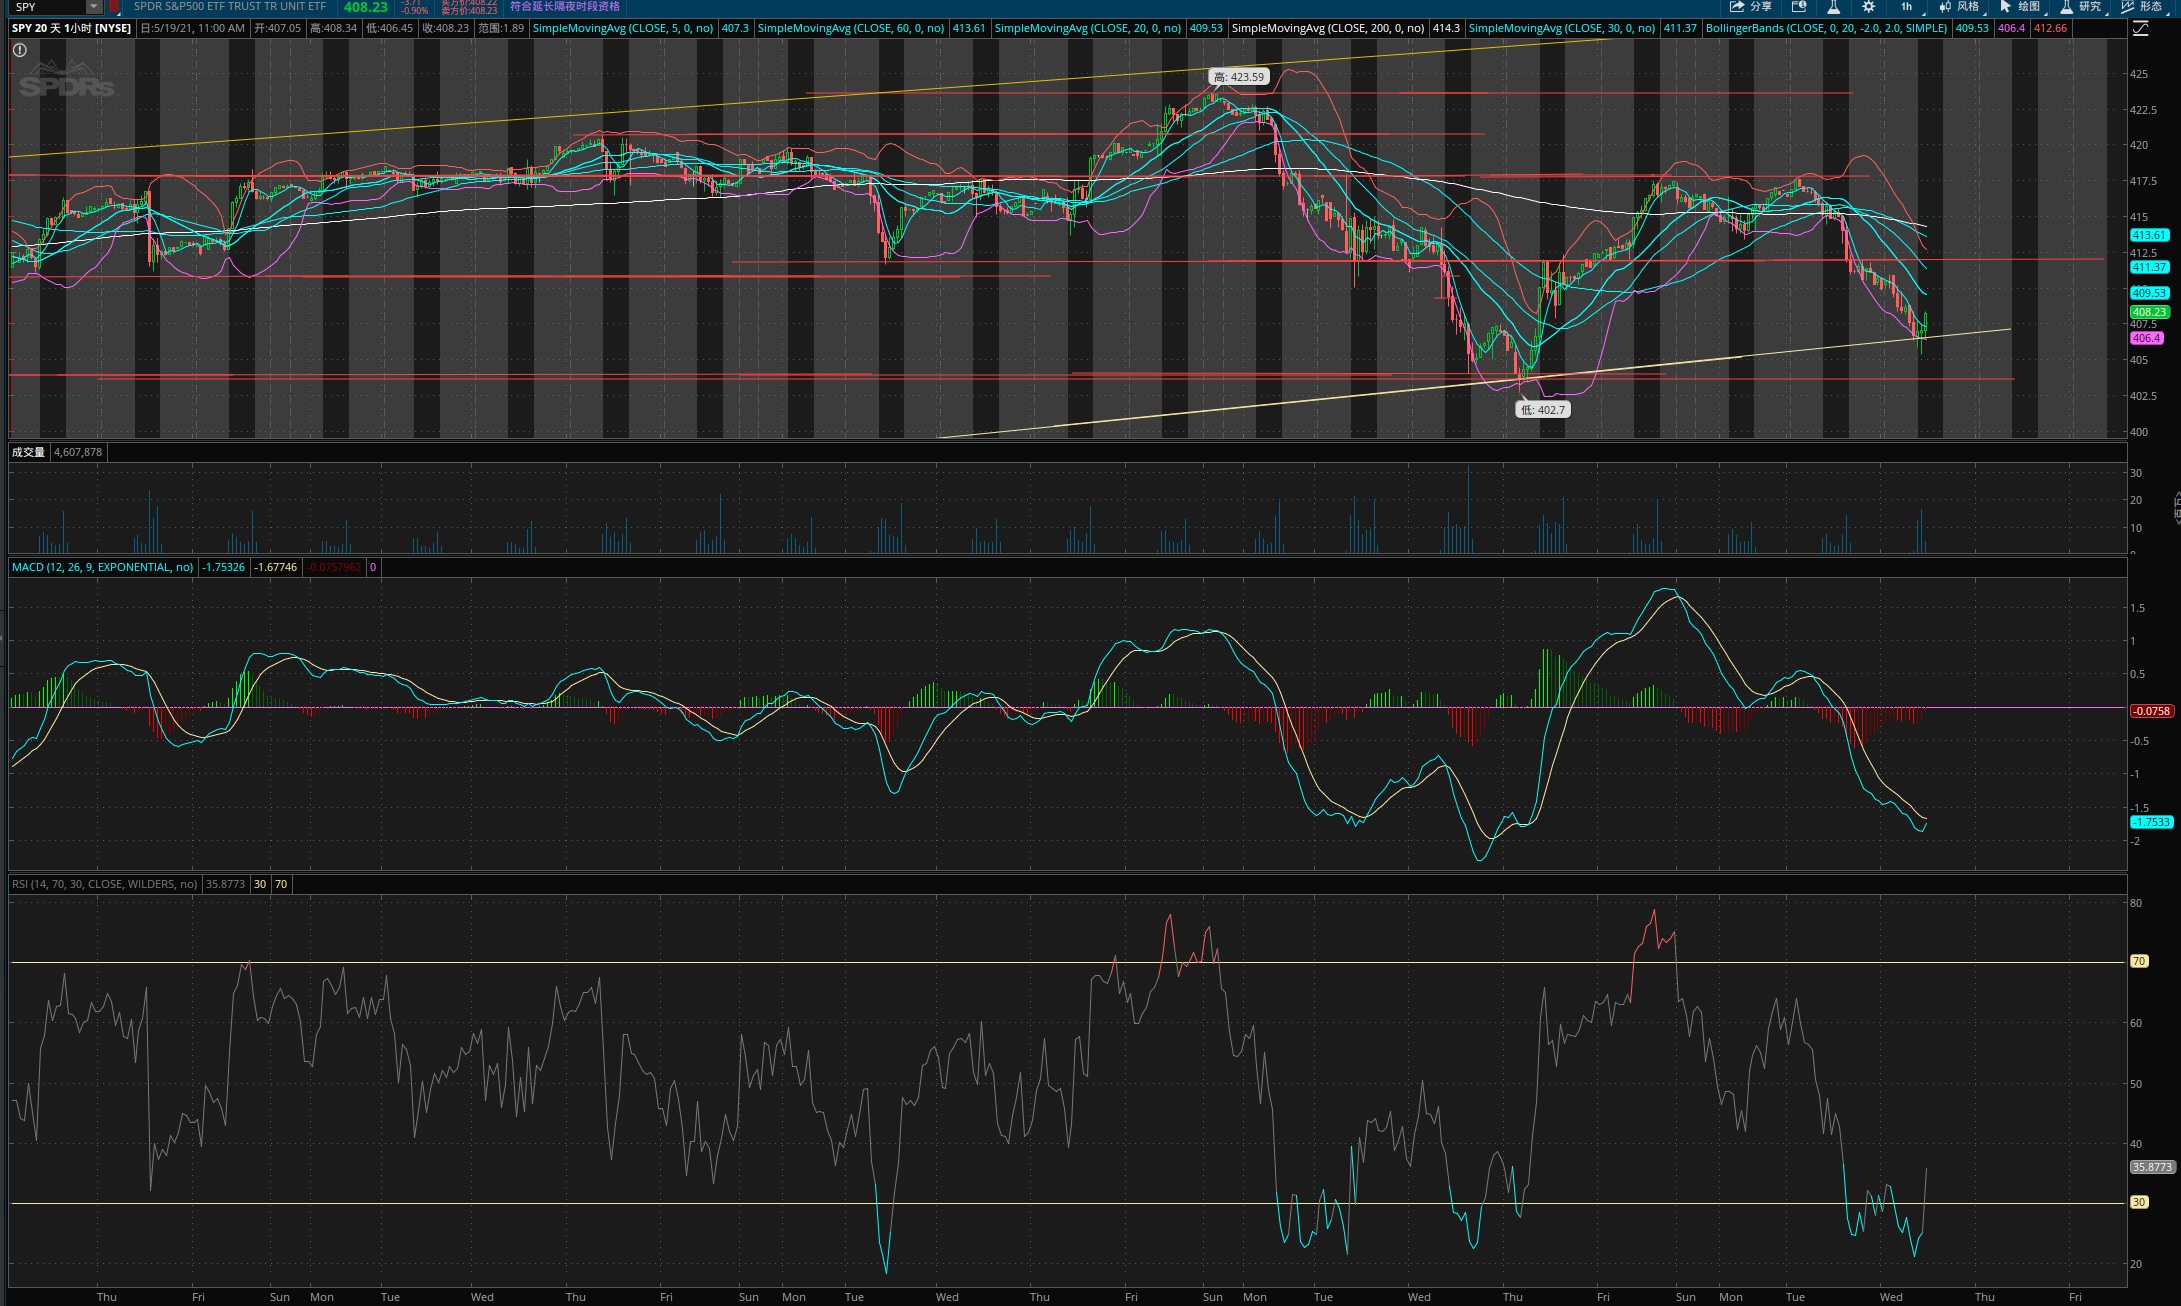Click the last price 408.23 in header
This screenshot has width=2181, height=1306.
coord(366,7)
